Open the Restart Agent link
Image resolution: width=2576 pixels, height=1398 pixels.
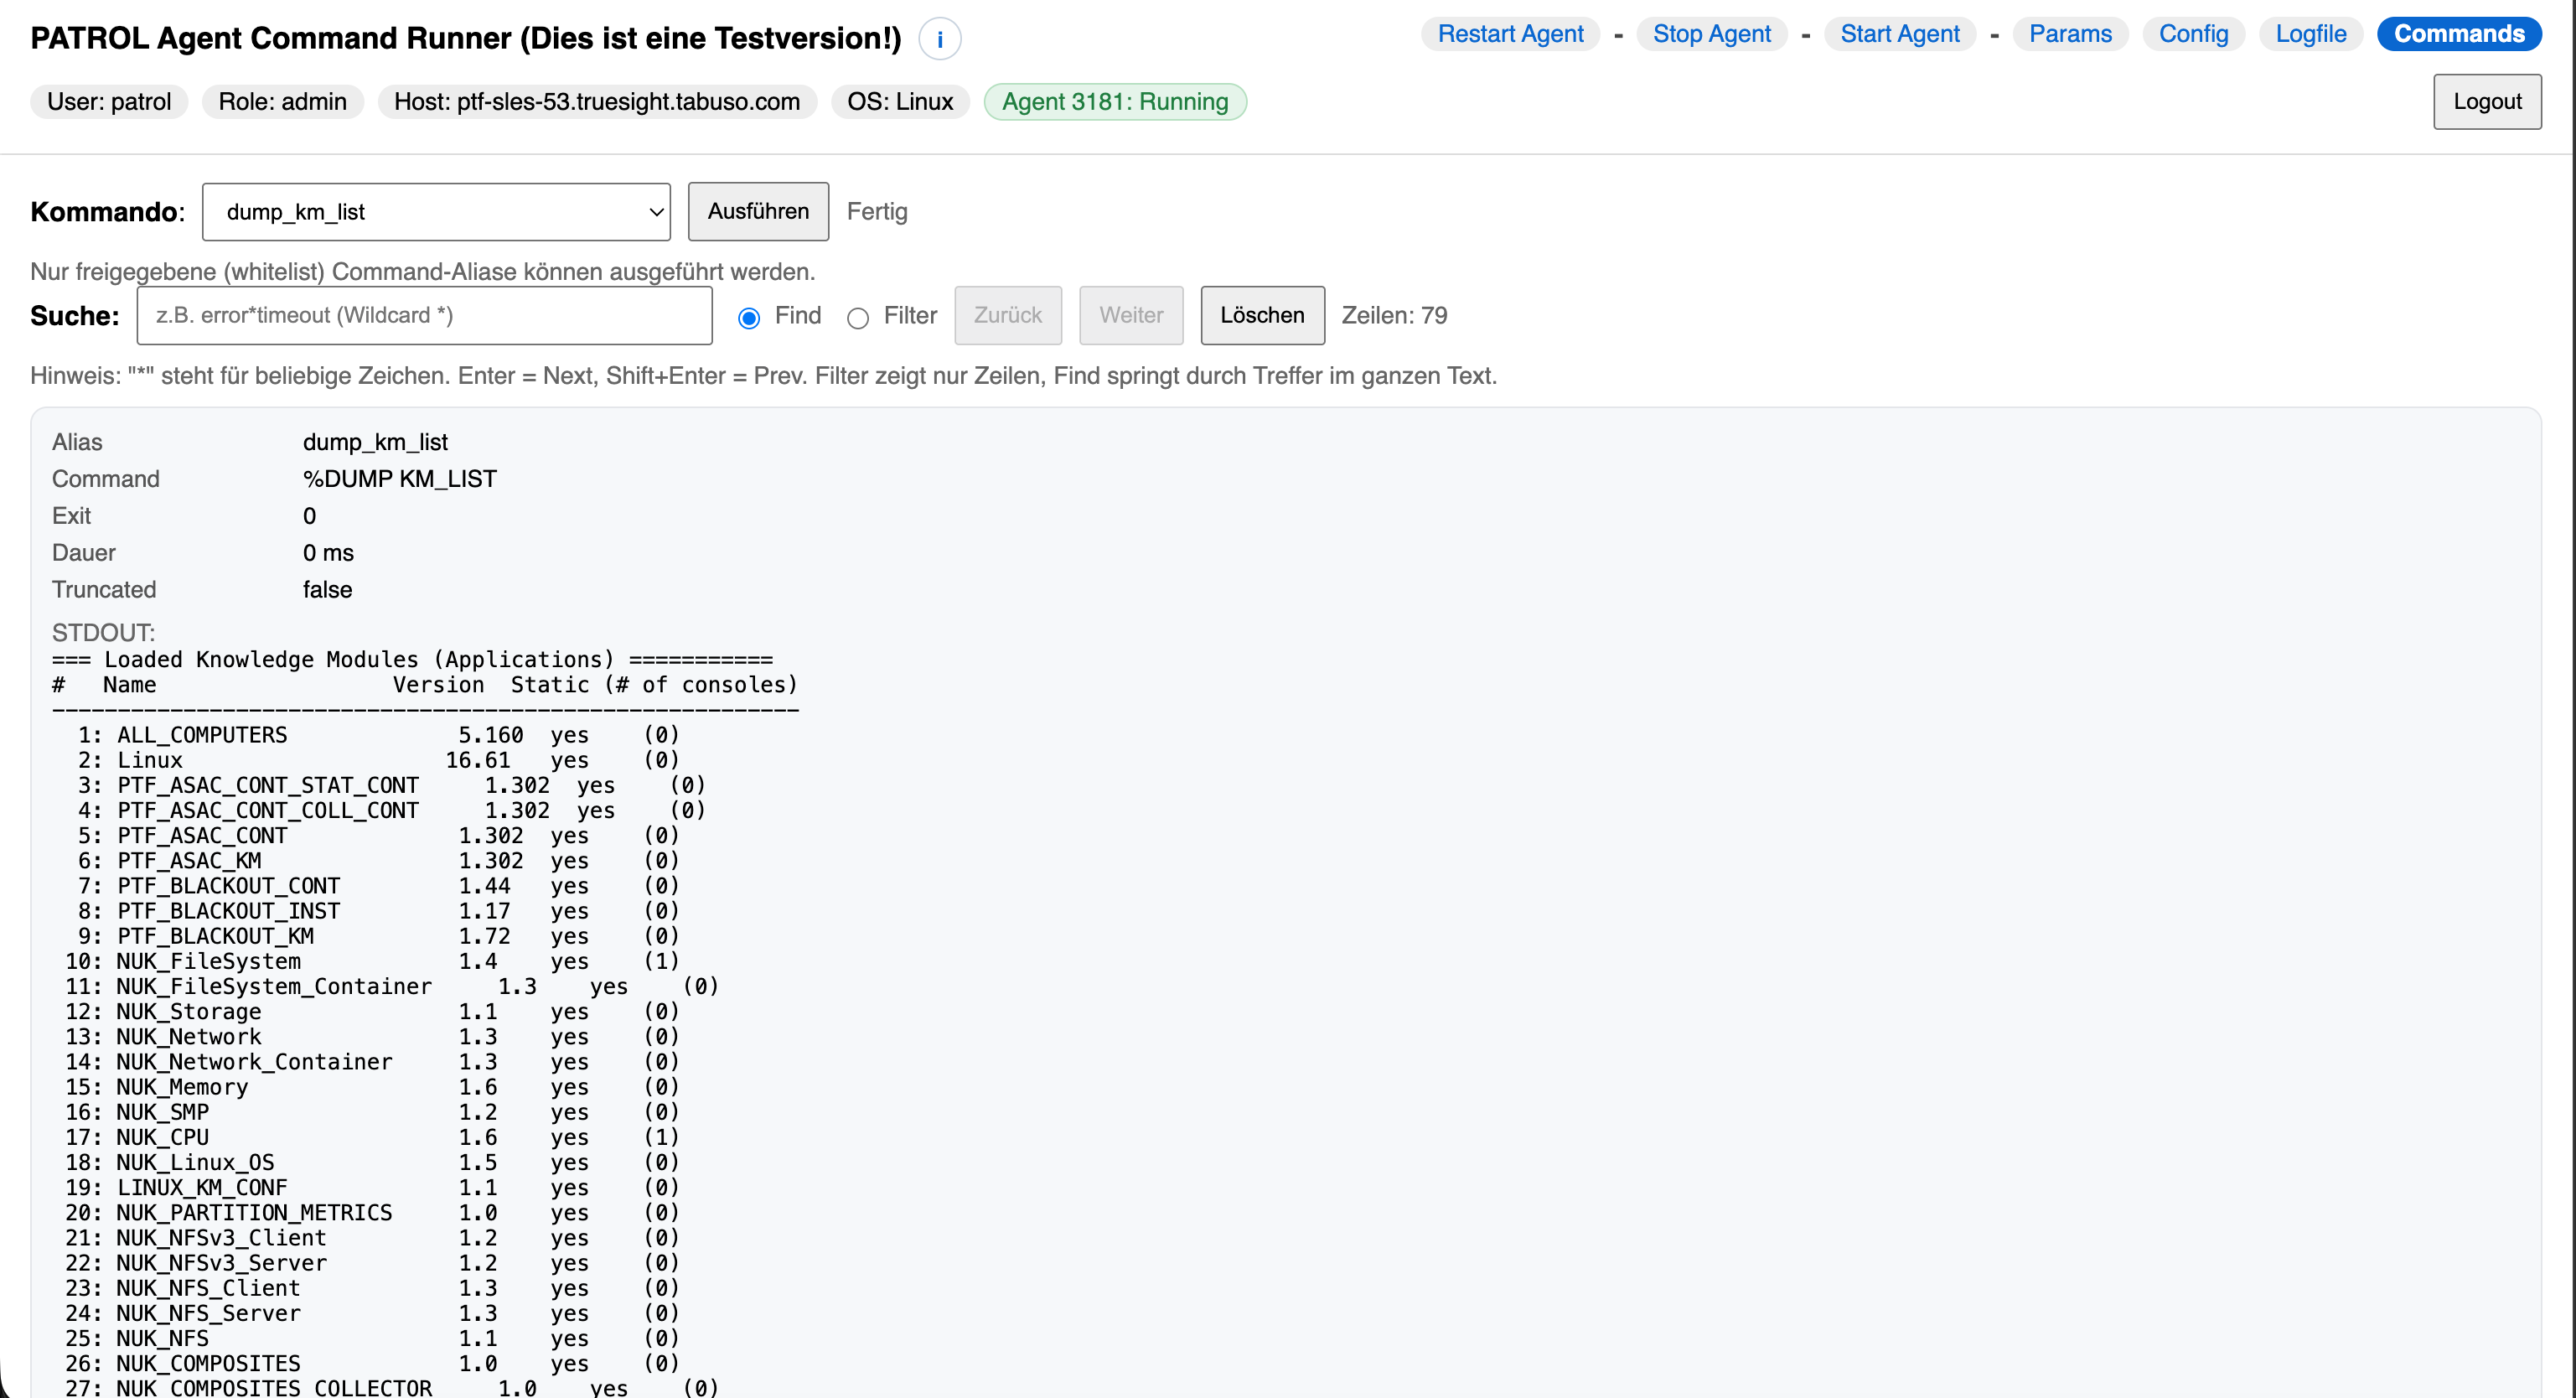(1510, 34)
